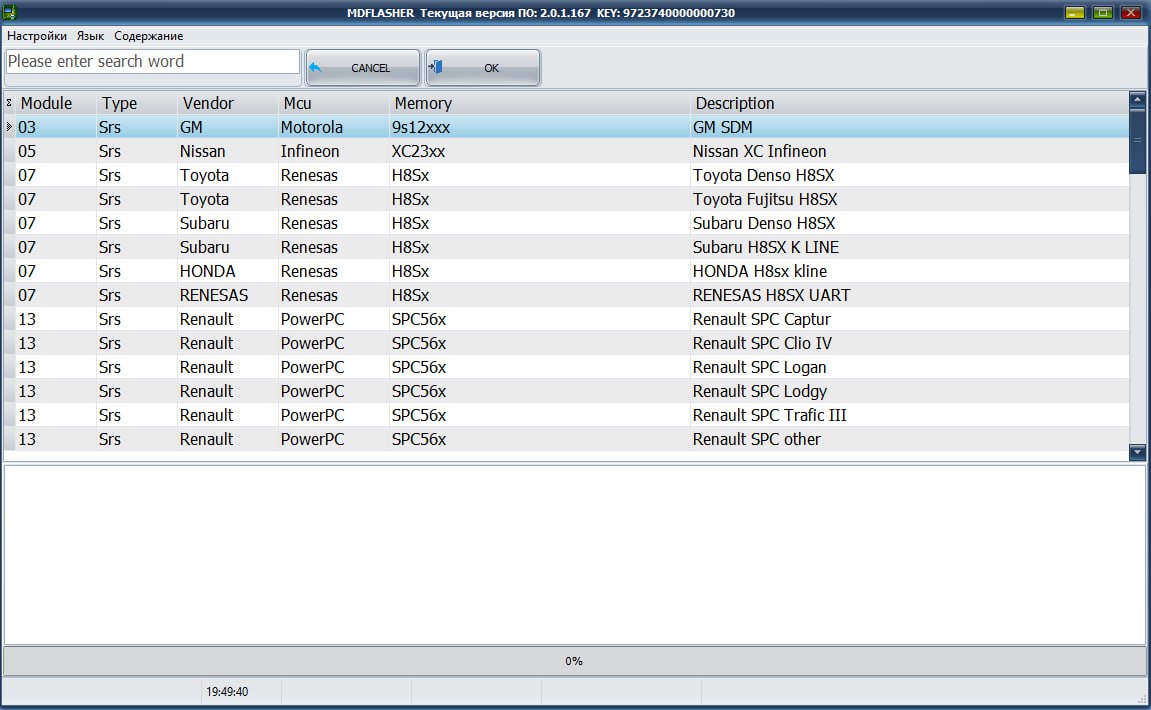Click the Motorola Mcu cell
The image size is (1151, 710).
333,127
